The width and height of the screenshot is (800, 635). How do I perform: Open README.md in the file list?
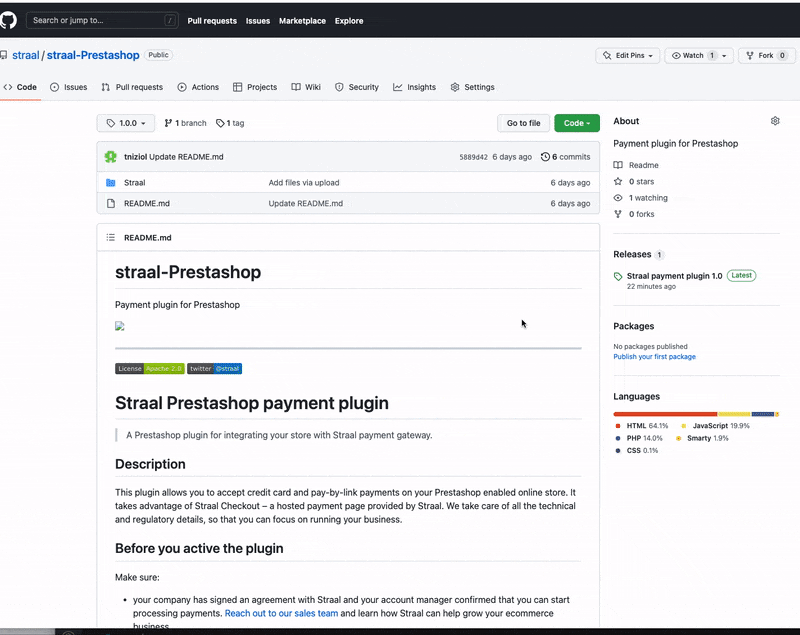(x=147, y=204)
